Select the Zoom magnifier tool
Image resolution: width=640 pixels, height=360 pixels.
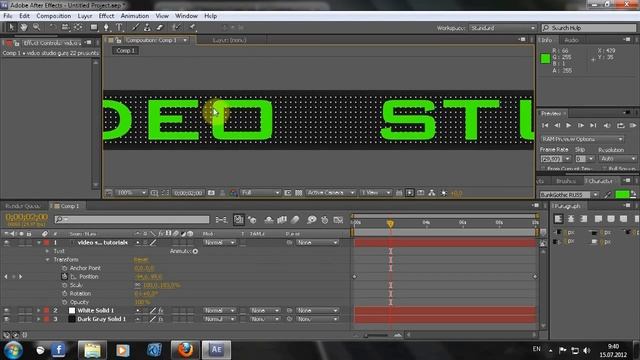(x=36, y=27)
